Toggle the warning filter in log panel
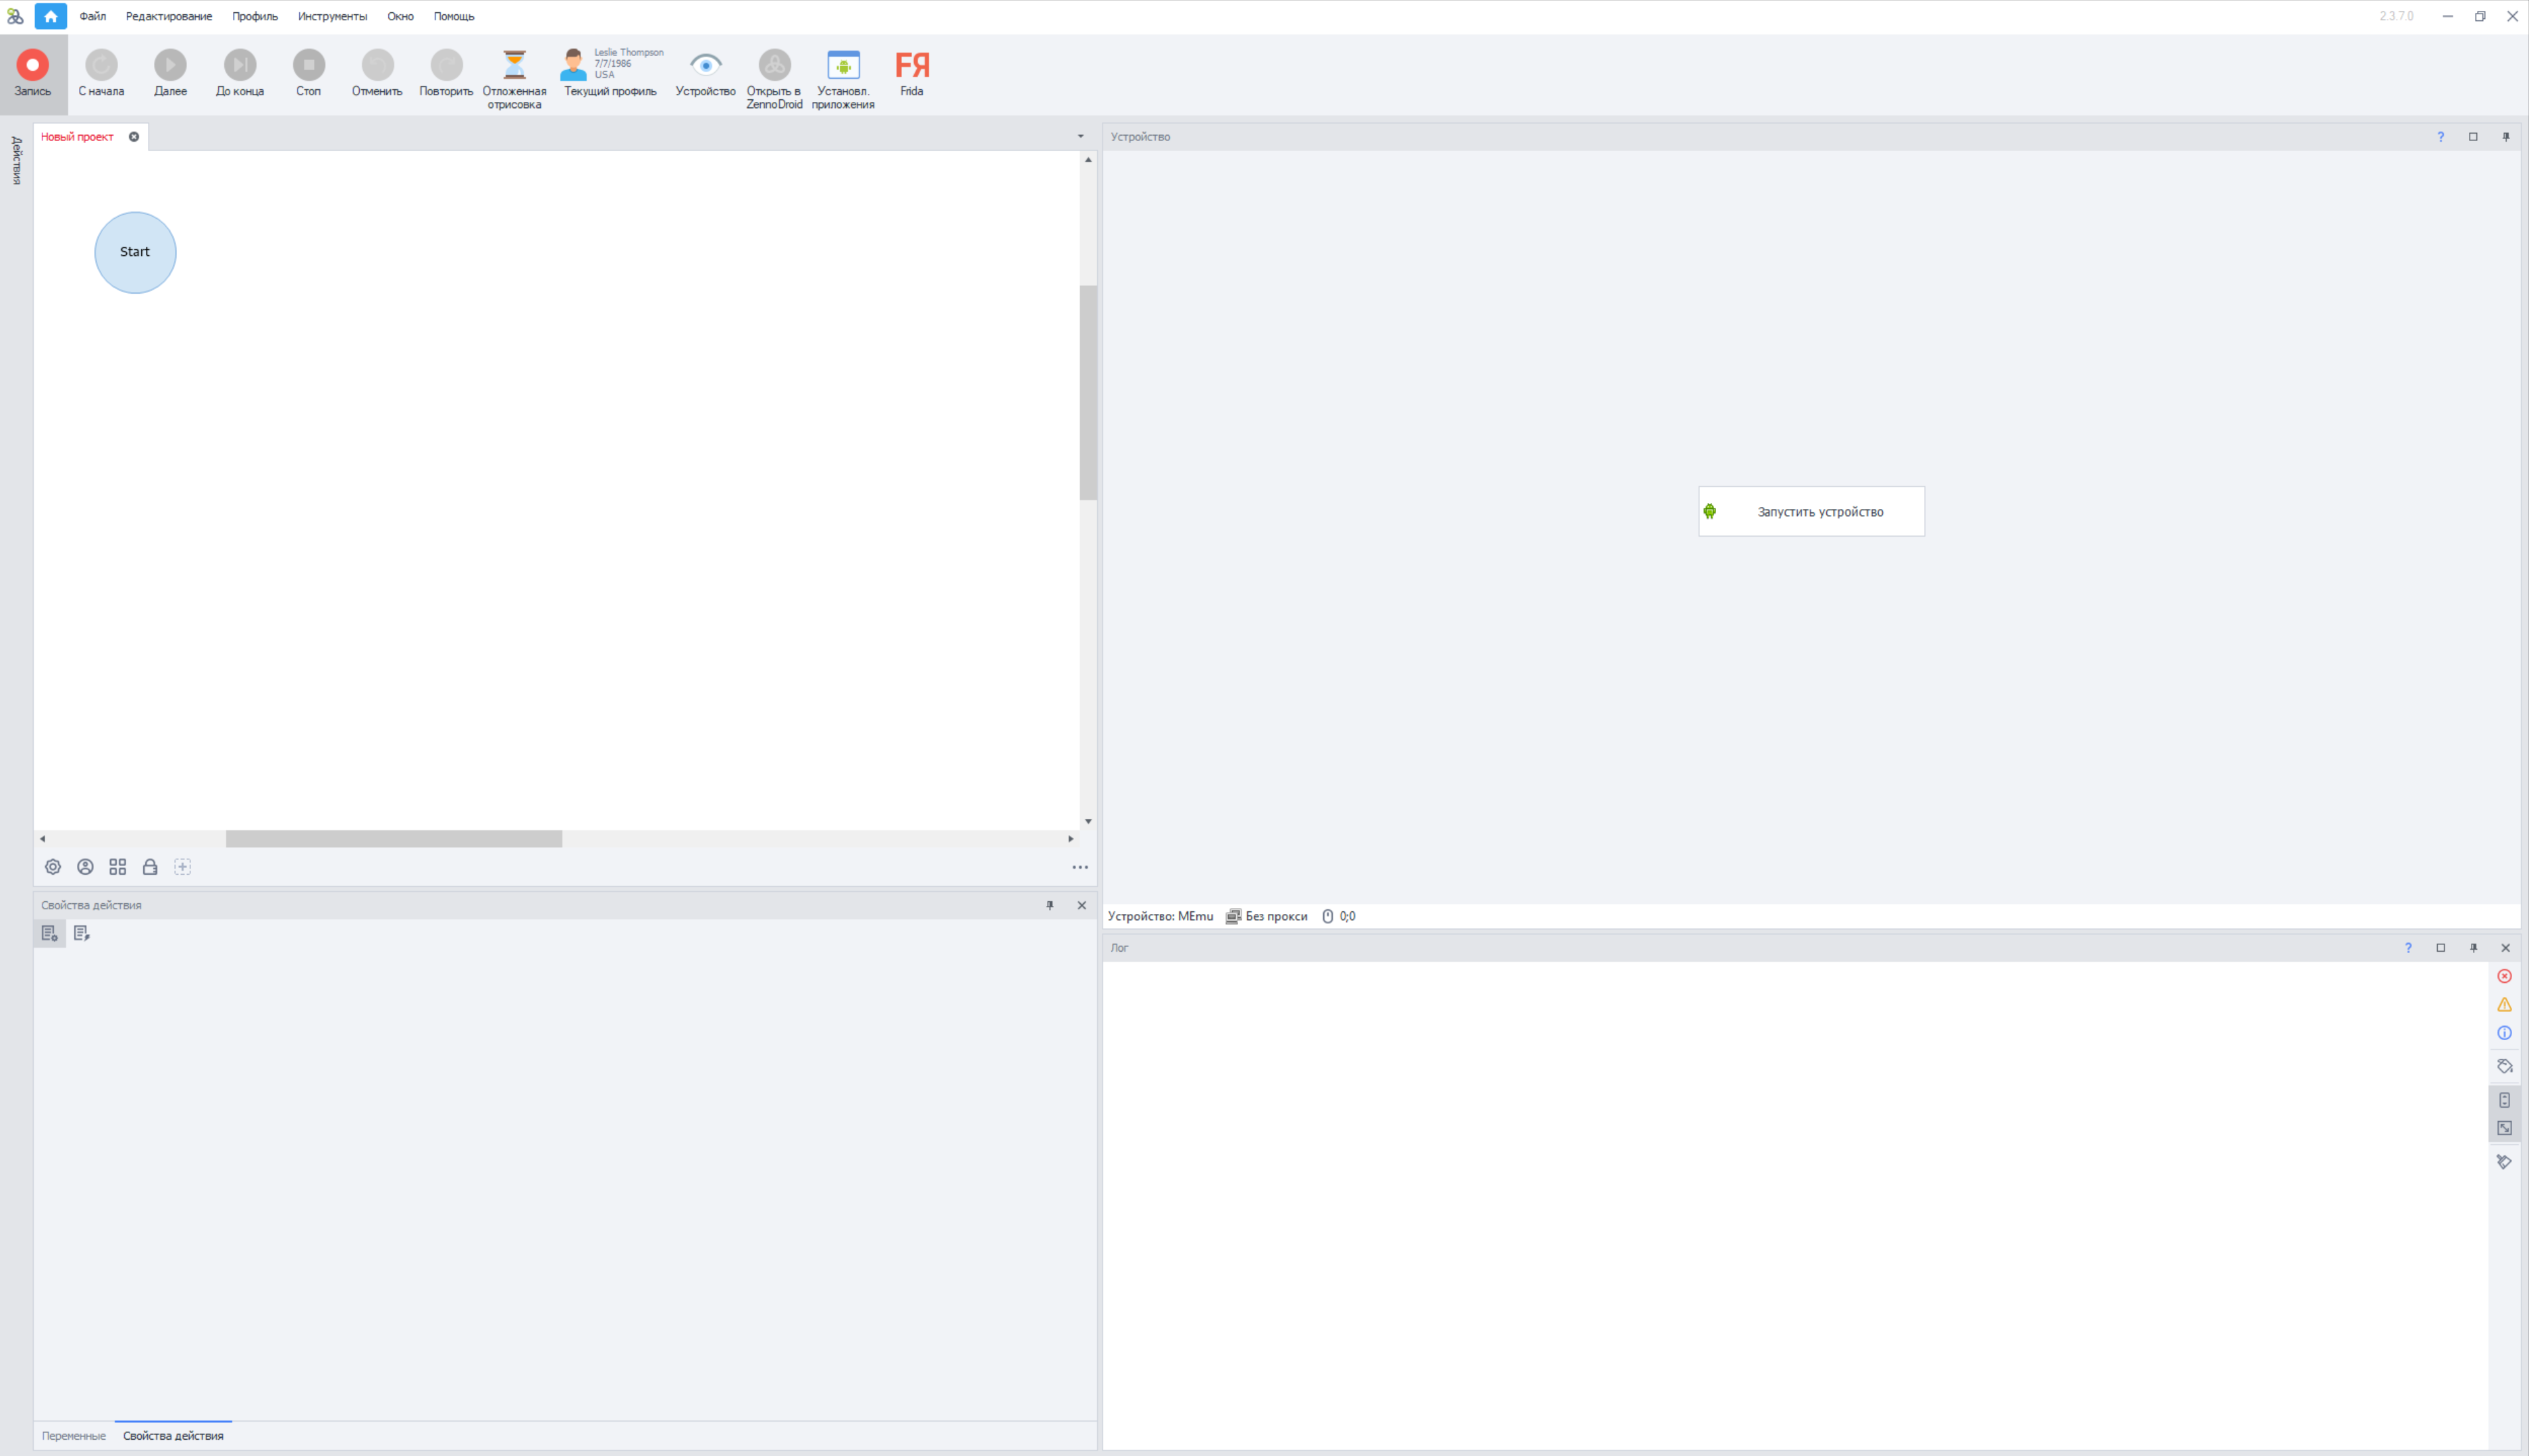This screenshot has width=2529, height=1456. (2504, 1004)
